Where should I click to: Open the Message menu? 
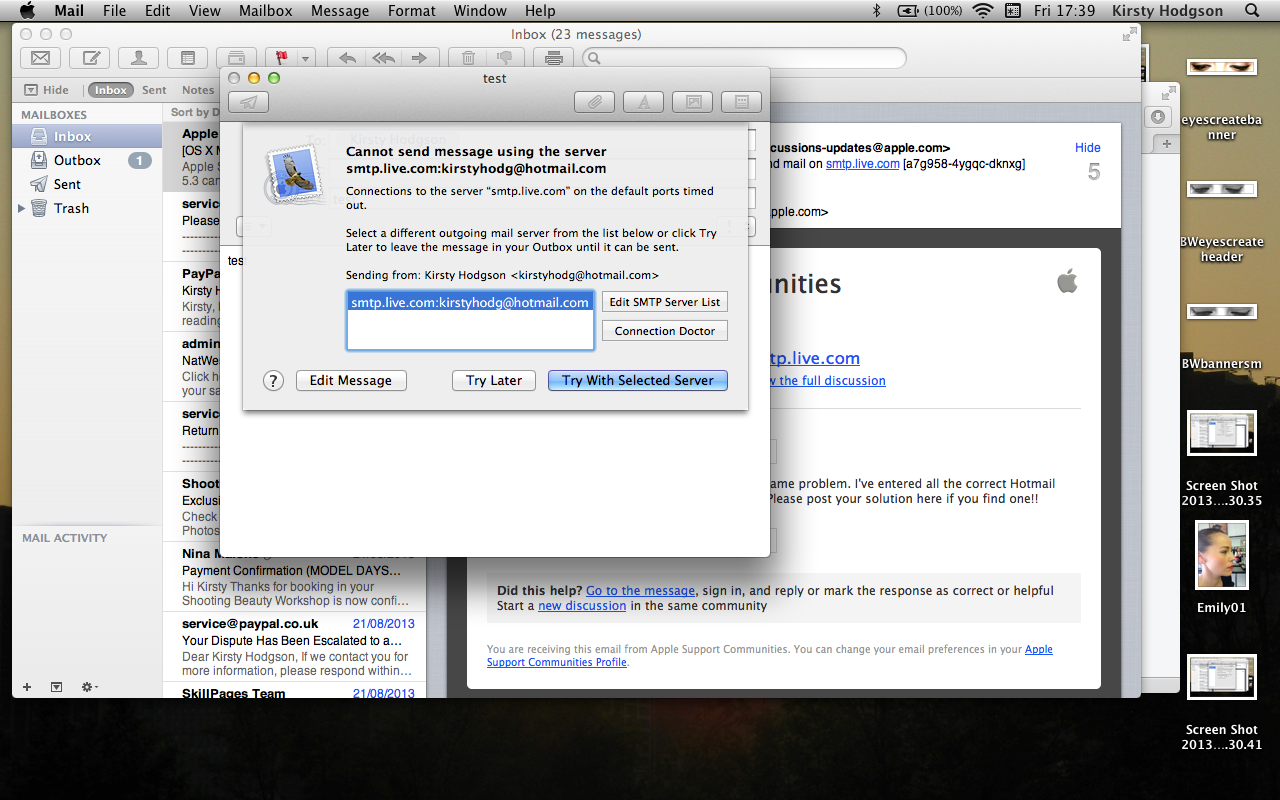(x=340, y=11)
